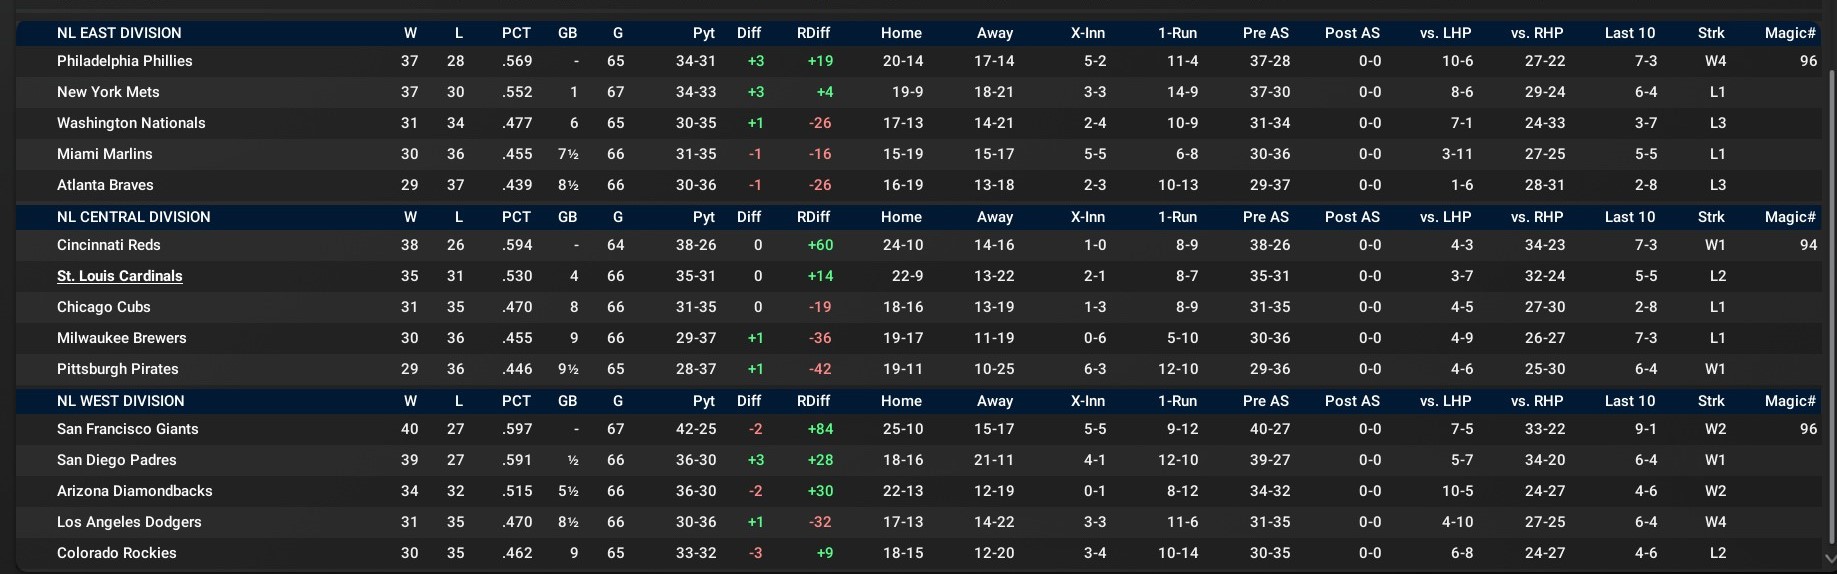
Task: Click the scroll-down arrow of the standings scrollbar
Action: 1830,559
